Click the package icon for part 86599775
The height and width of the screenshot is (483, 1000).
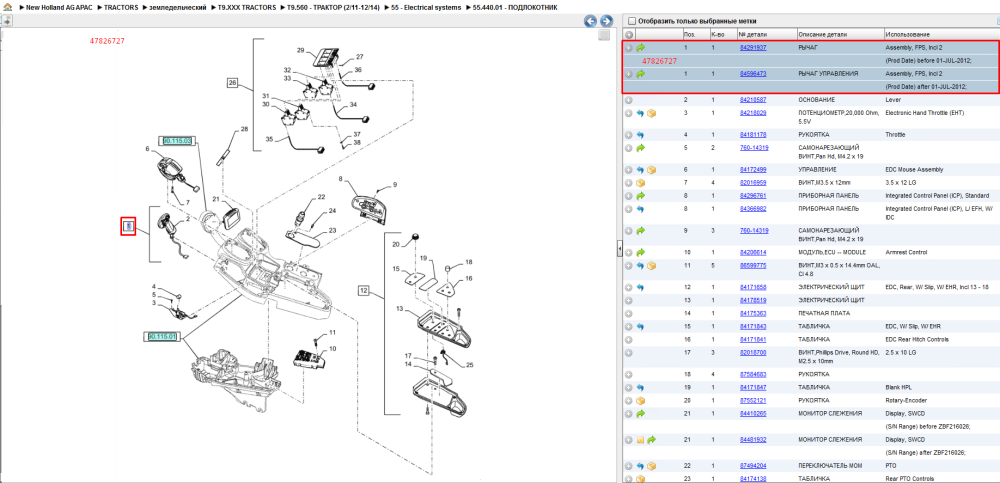point(652,265)
